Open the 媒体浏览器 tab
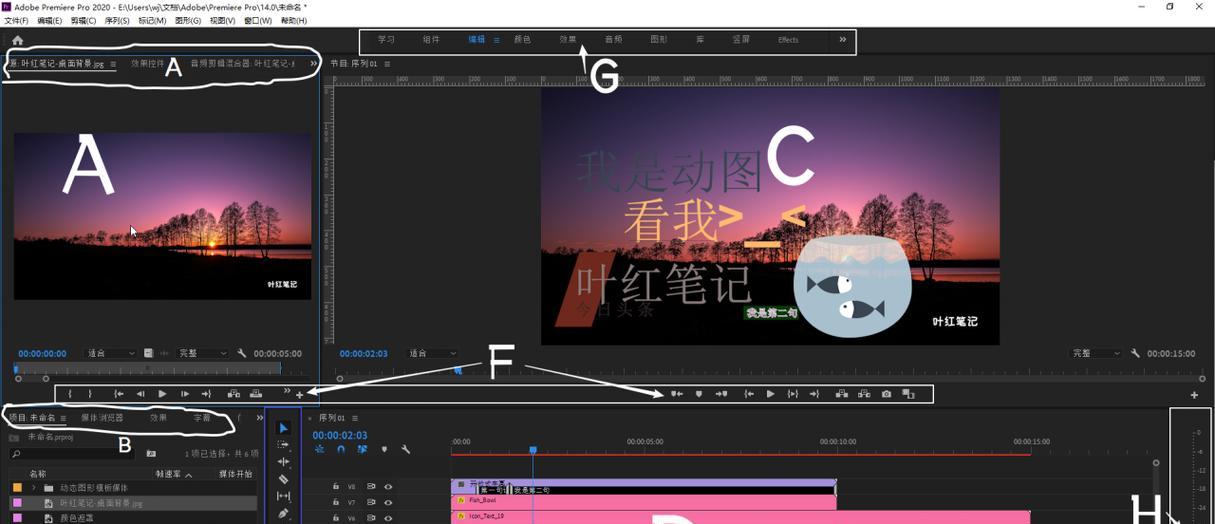 click(x=102, y=417)
